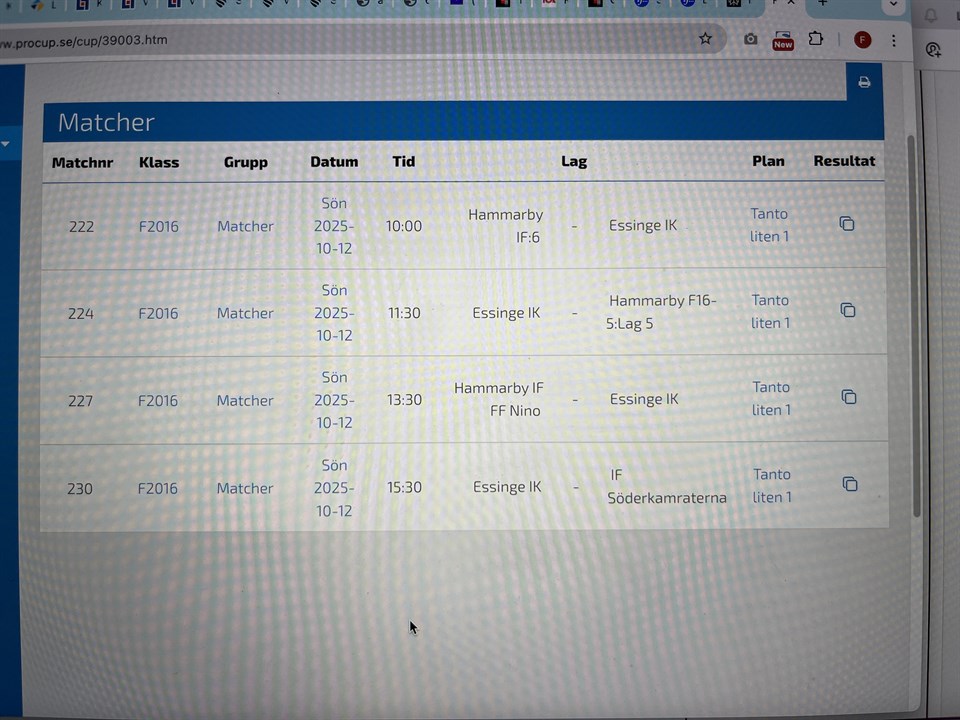Open result icon for match 222
The width and height of the screenshot is (960, 720).
click(x=847, y=224)
